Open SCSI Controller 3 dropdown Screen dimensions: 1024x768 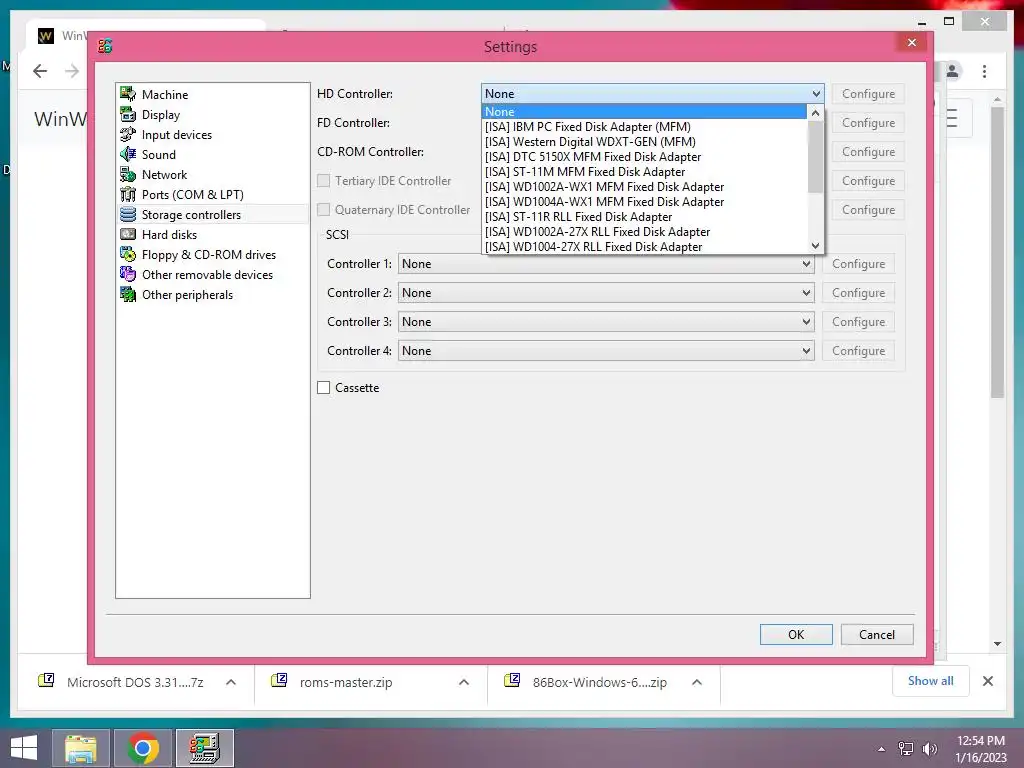click(606, 322)
